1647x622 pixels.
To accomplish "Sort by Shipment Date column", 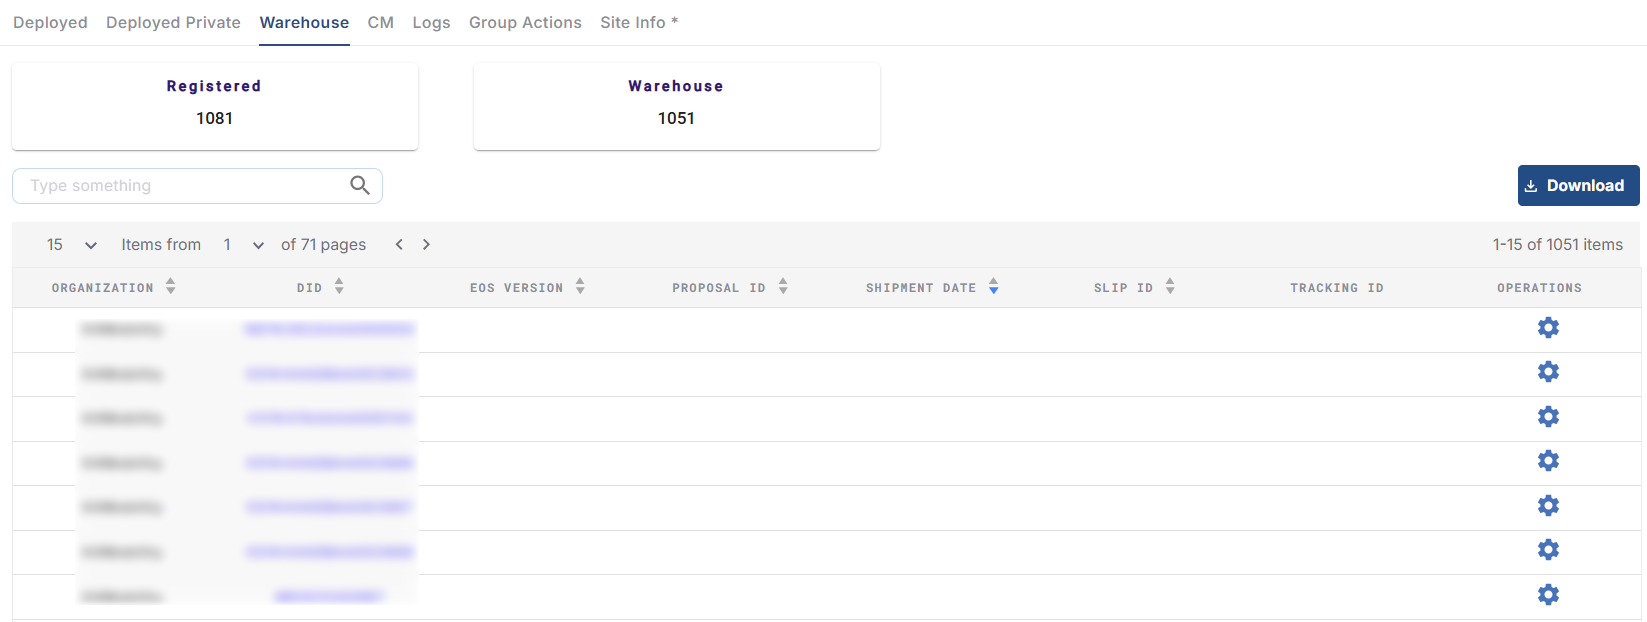I will pos(993,287).
